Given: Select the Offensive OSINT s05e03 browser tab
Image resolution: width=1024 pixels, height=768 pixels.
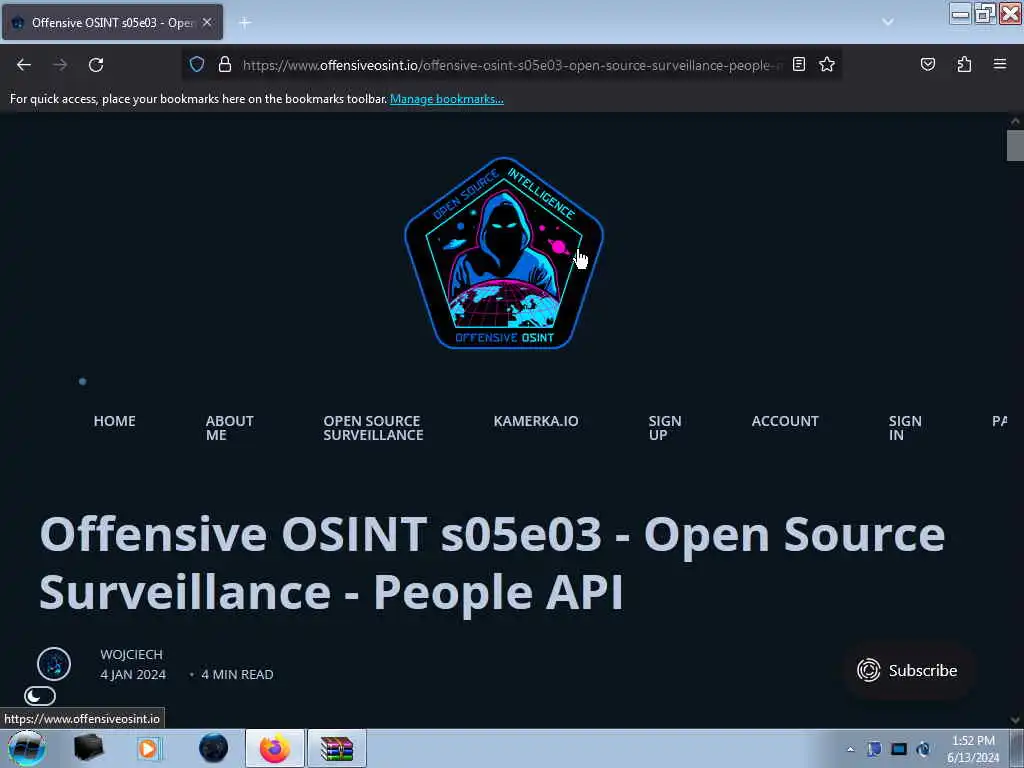Looking at the screenshot, I should (x=112, y=22).
